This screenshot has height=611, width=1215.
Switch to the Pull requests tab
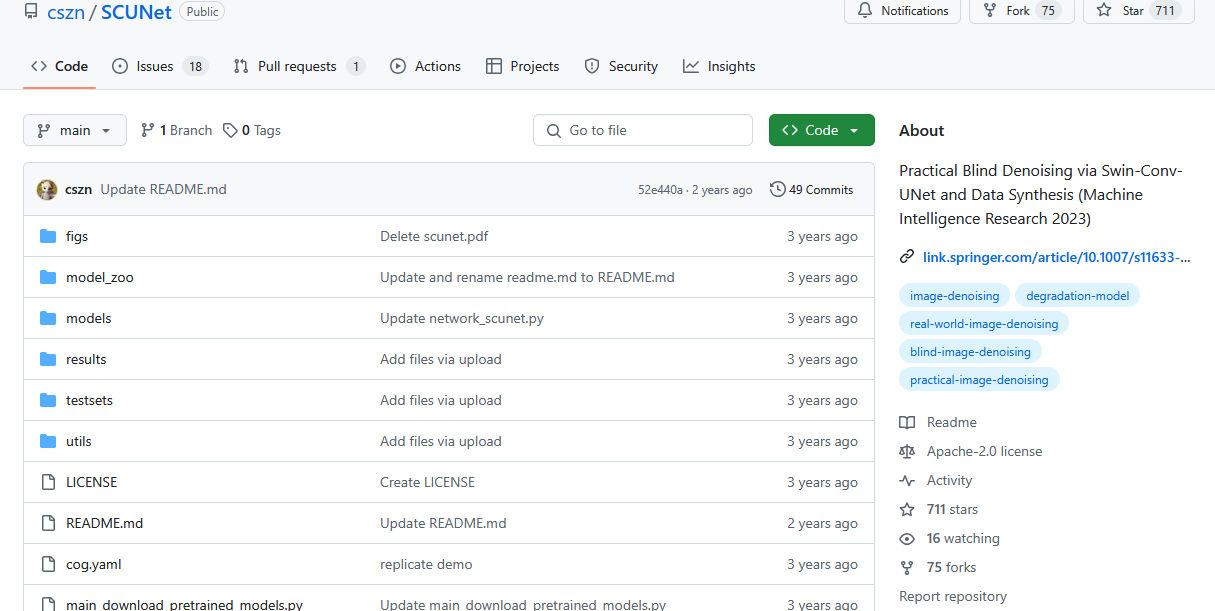pos(298,66)
